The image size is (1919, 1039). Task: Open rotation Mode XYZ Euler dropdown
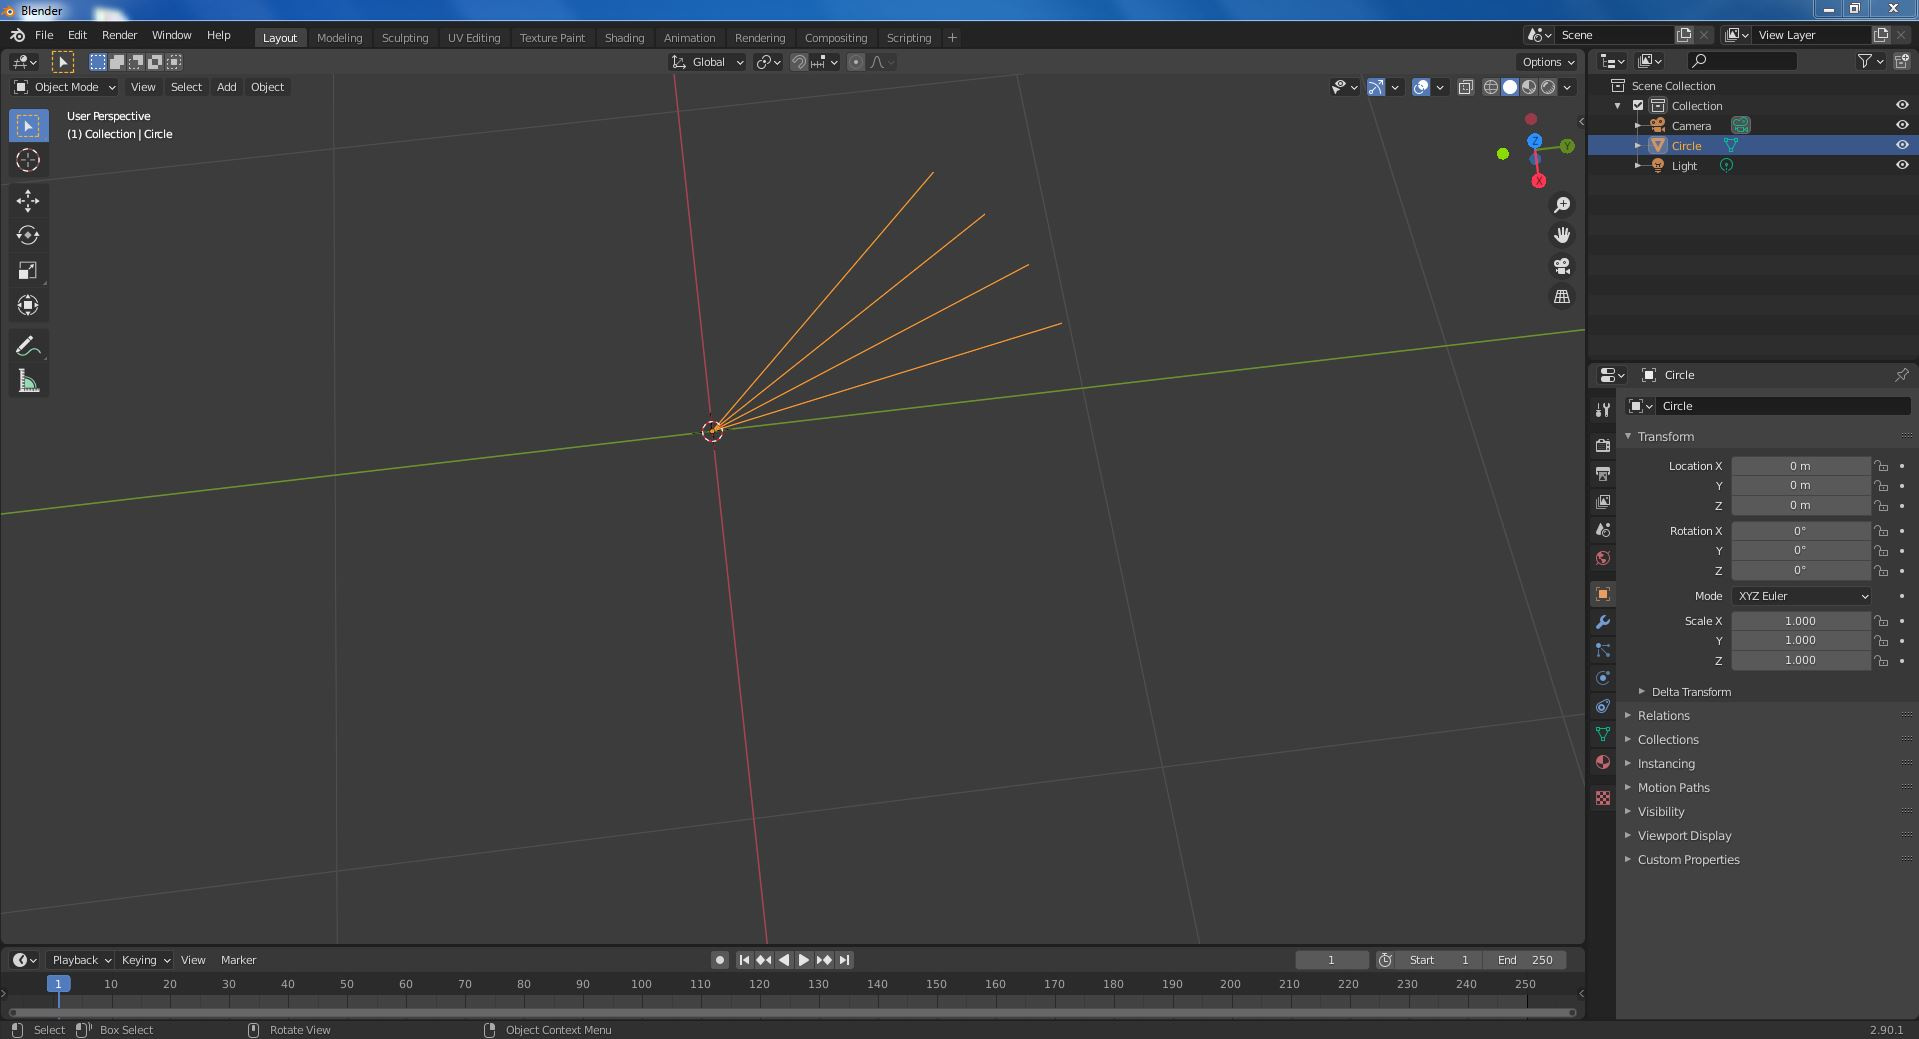pos(1802,596)
